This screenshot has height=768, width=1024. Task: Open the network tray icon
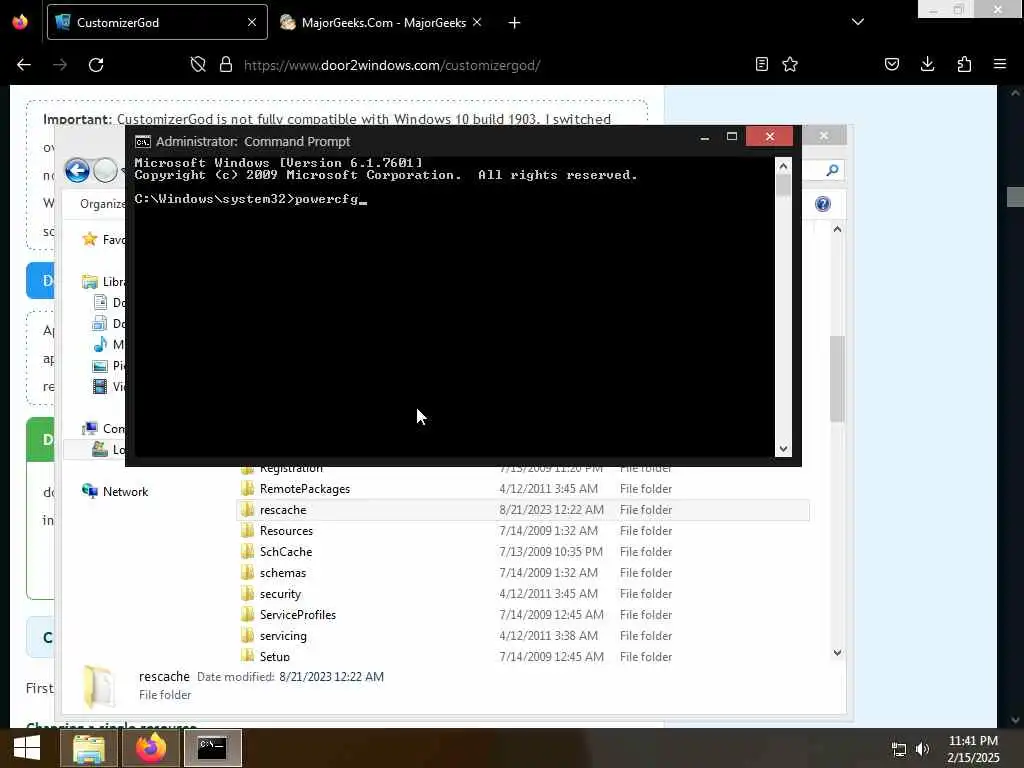[x=899, y=749]
